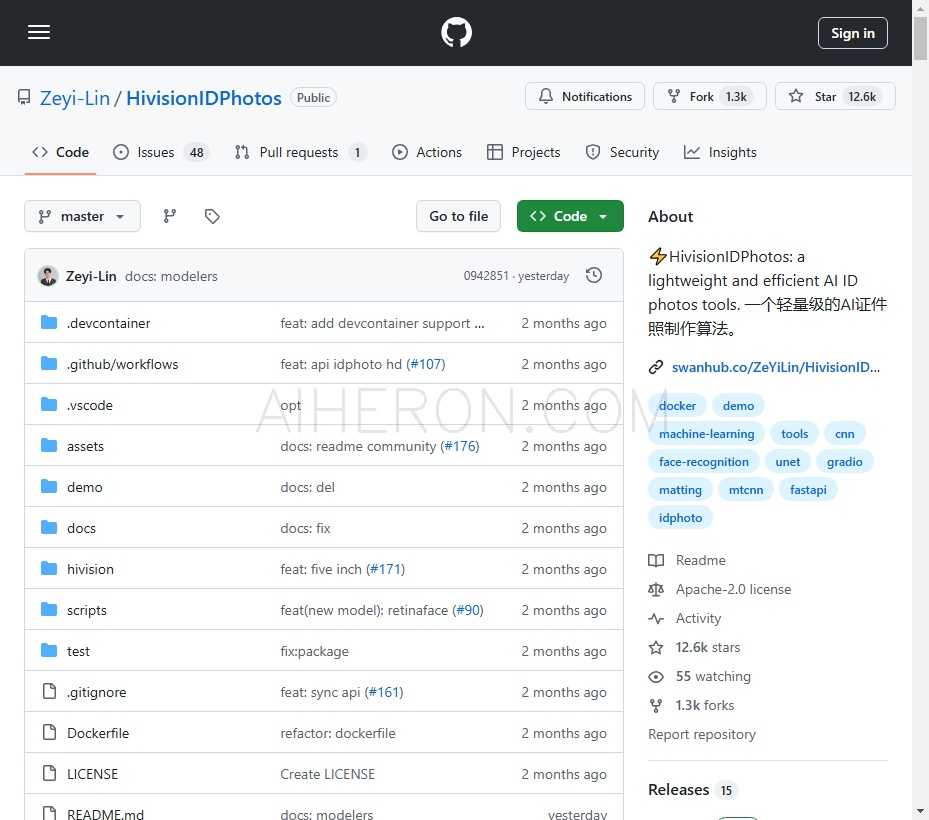View tags via the tag icon
This screenshot has height=820, width=929.
212,216
